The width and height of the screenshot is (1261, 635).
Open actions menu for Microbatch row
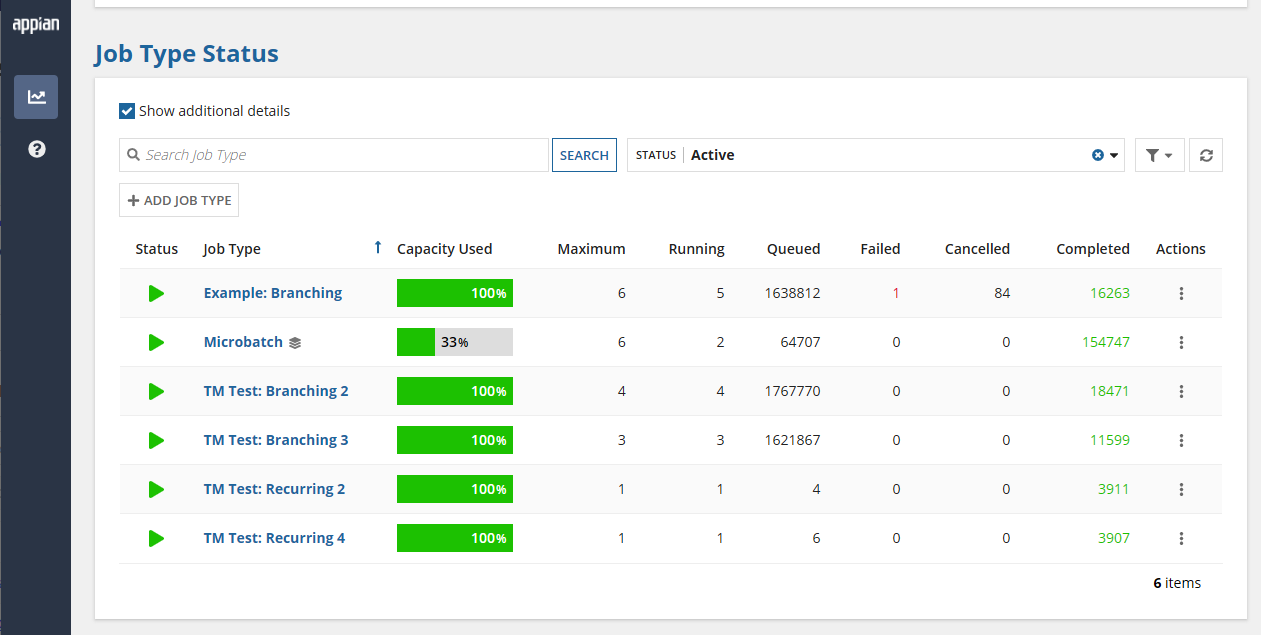(x=1181, y=342)
